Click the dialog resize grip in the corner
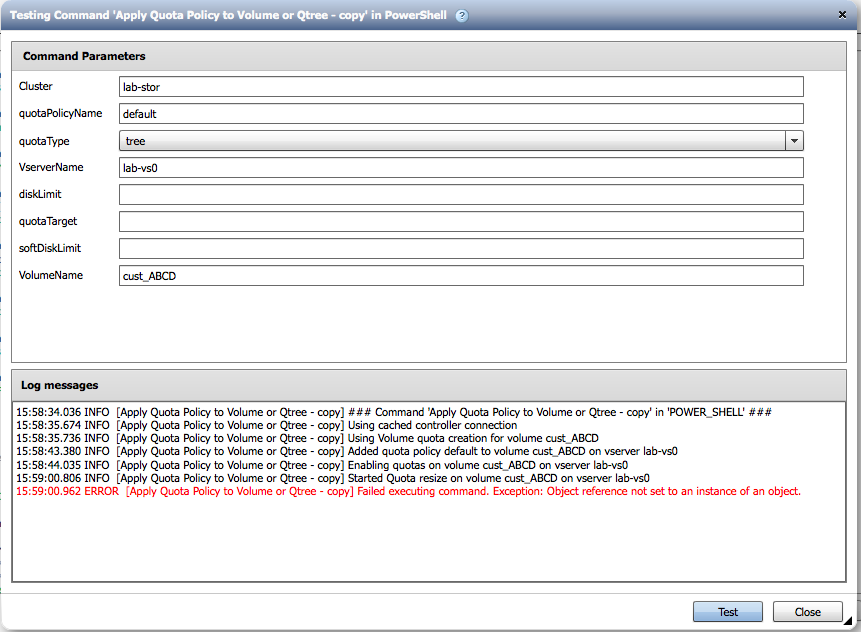The image size is (861, 632). 848,620
